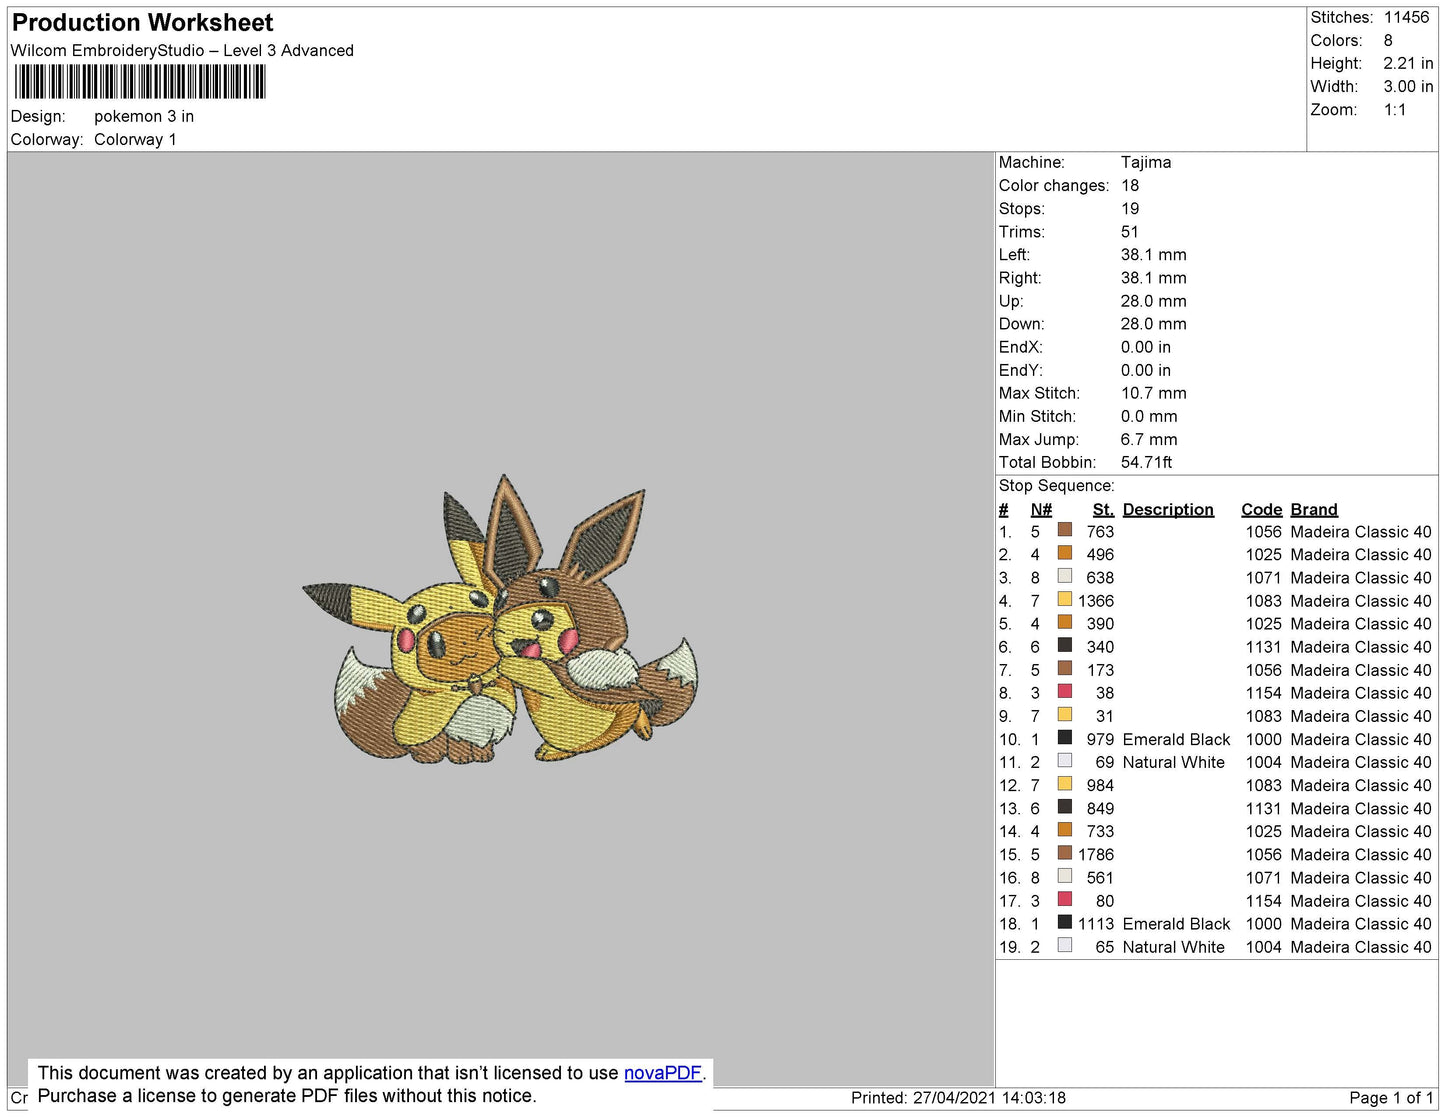Click the Down value 28.0 mm

click(1154, 324)
